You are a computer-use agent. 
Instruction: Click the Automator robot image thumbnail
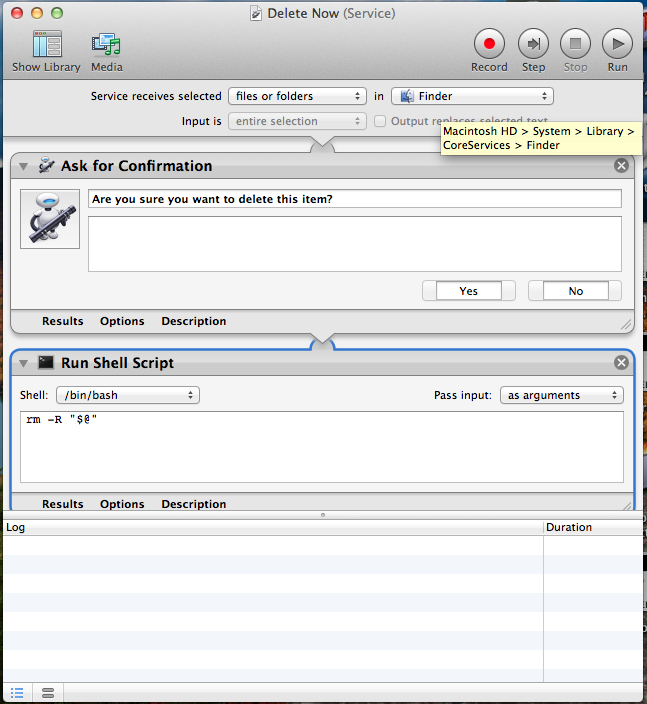tap(50, 219)
